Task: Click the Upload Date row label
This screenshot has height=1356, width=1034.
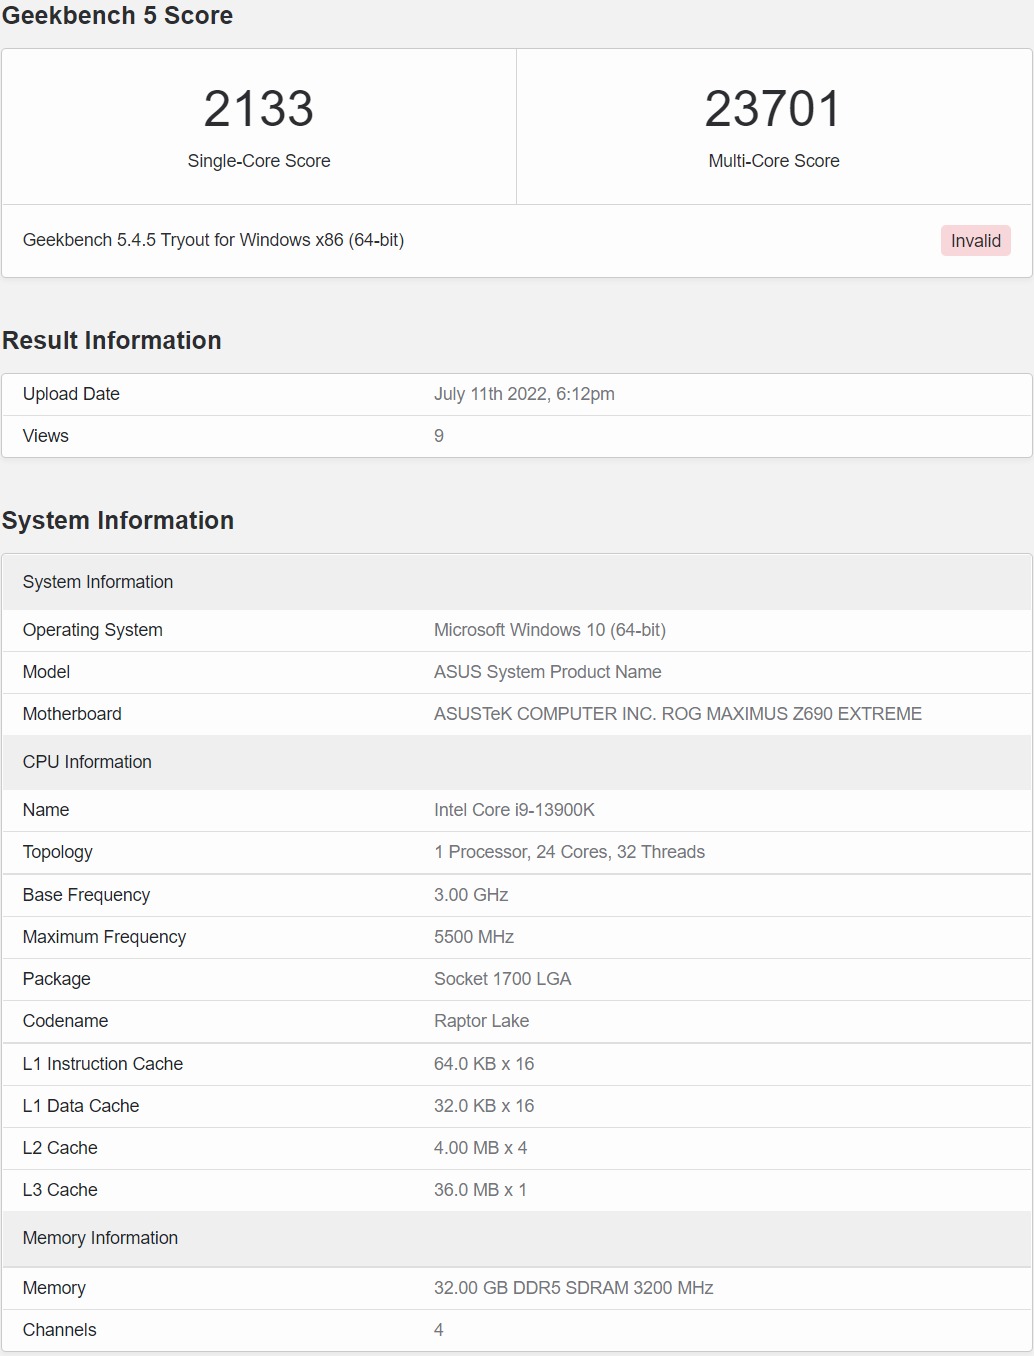Action: coord(71,394)
